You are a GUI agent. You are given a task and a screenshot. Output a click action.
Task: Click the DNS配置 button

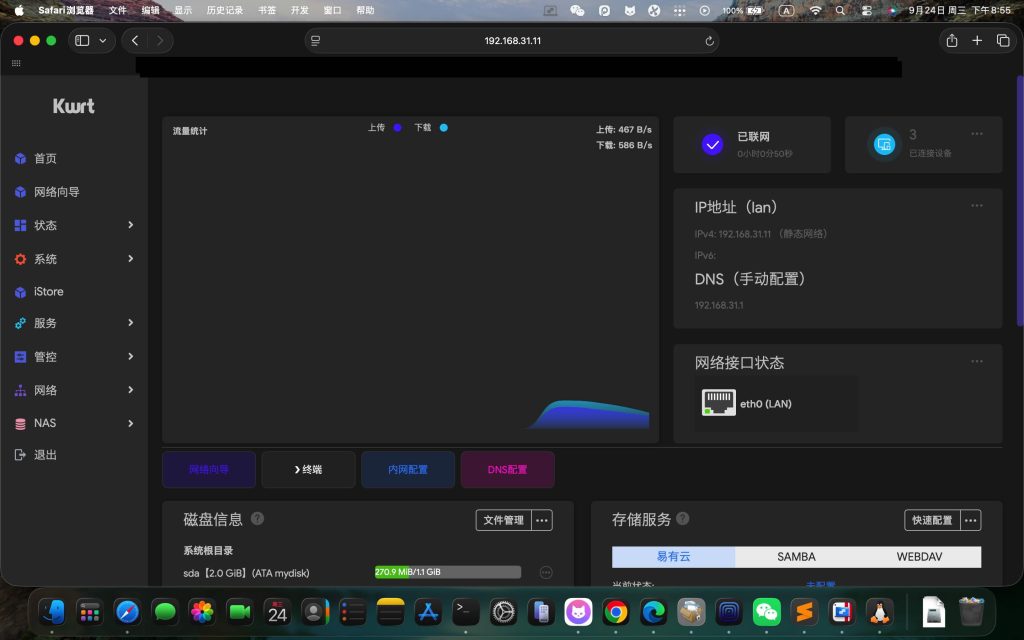click(507, 469)
